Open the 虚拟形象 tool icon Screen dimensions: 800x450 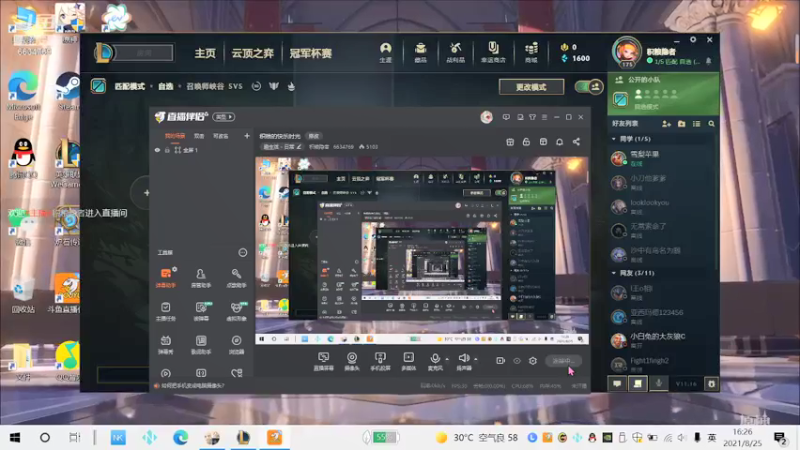(236, 311)
